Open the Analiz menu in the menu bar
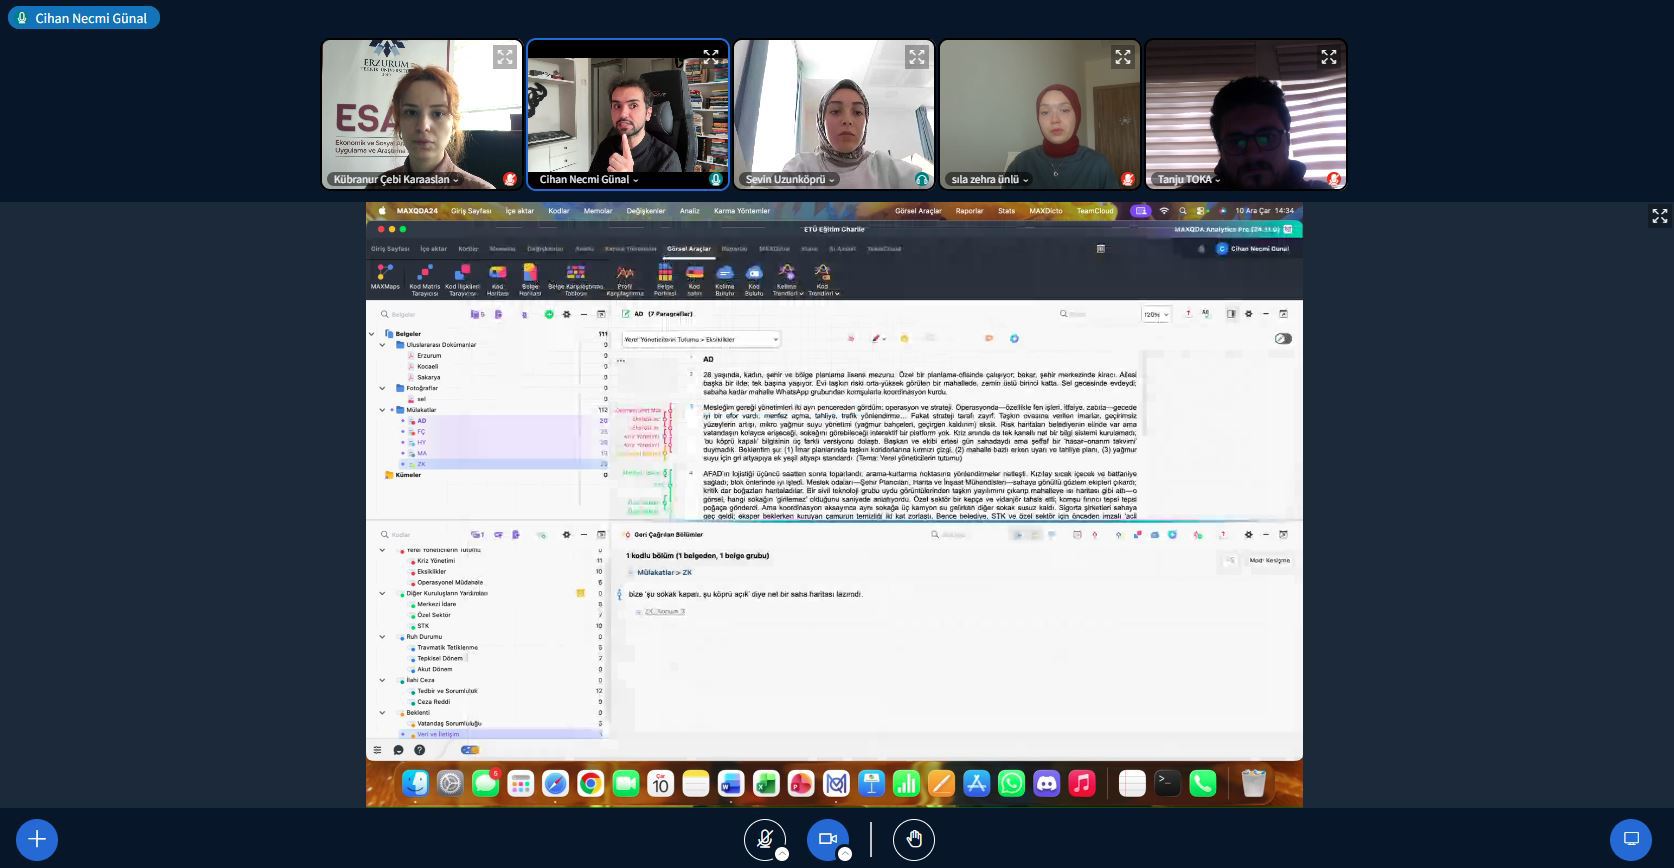The width and height of the screenshot is (1674, 868). (x=689, y=211)
